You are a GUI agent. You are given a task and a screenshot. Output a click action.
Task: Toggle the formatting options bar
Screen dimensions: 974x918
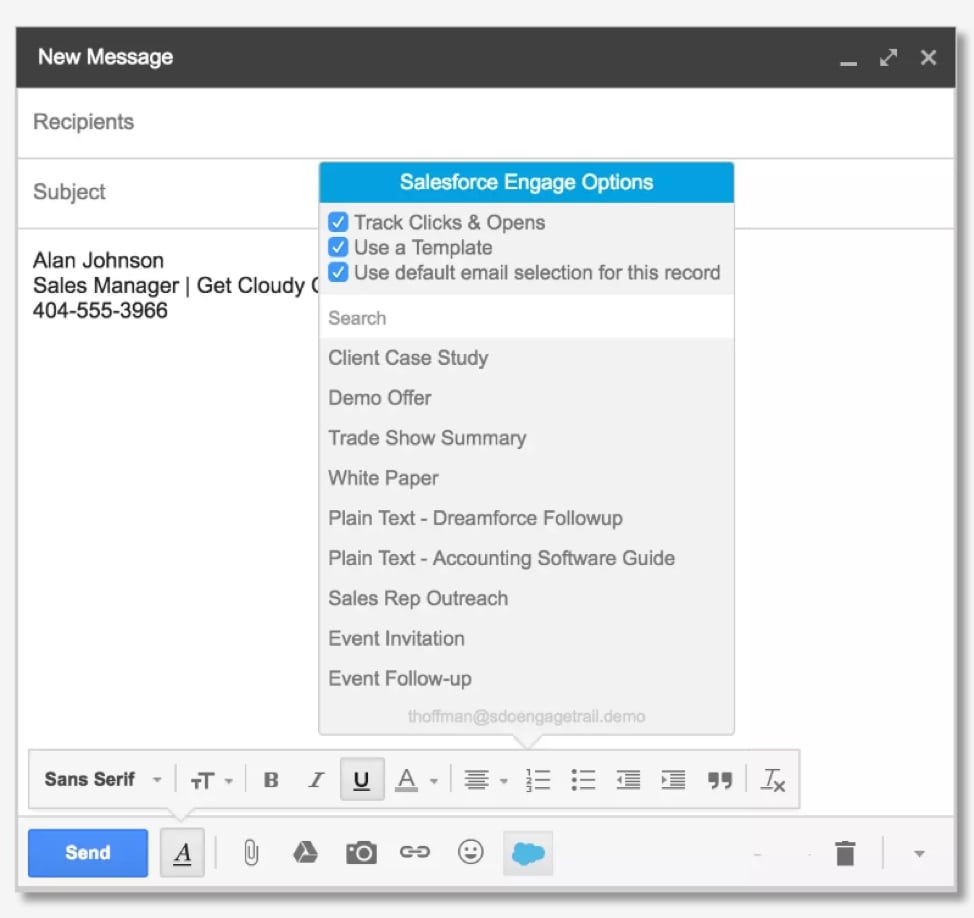coord(182,853)
